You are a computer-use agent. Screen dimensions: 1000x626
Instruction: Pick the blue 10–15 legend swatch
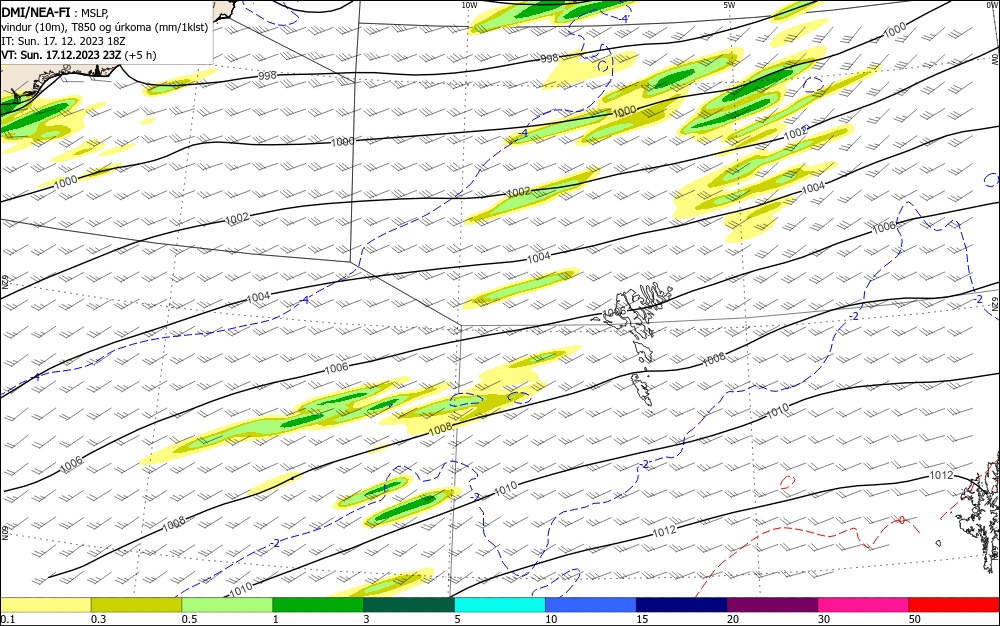click(x=591, y=605)
